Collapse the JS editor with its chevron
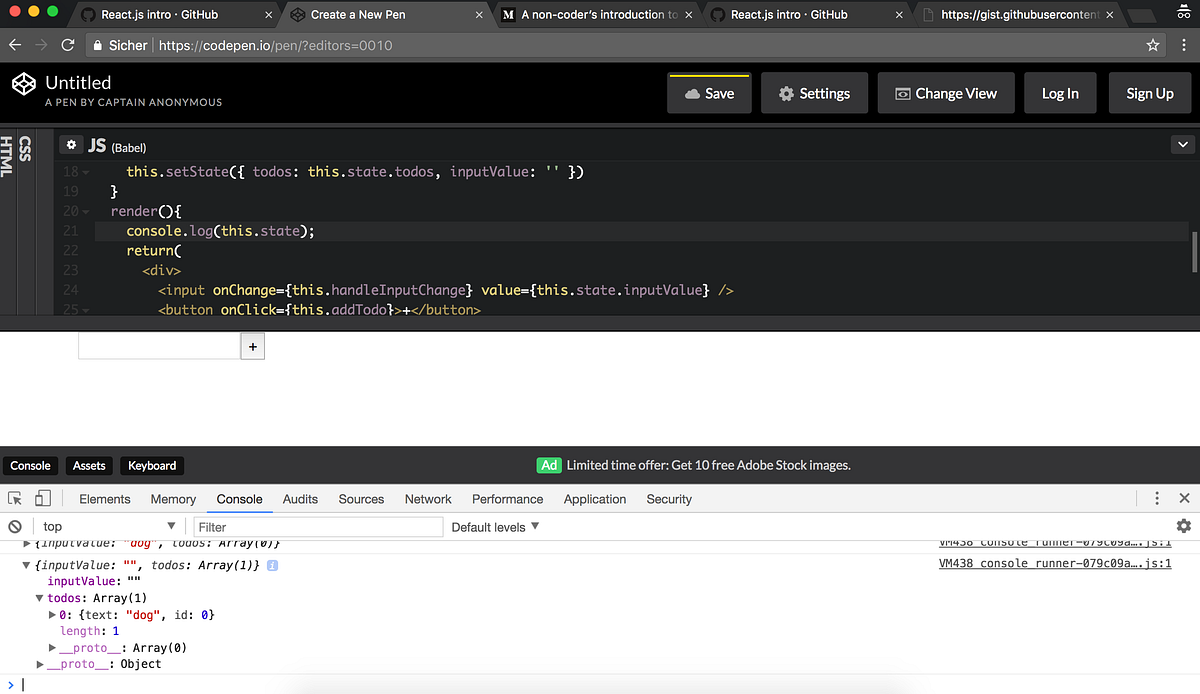The image size is (1200, 694). [x=1183, y=144]
